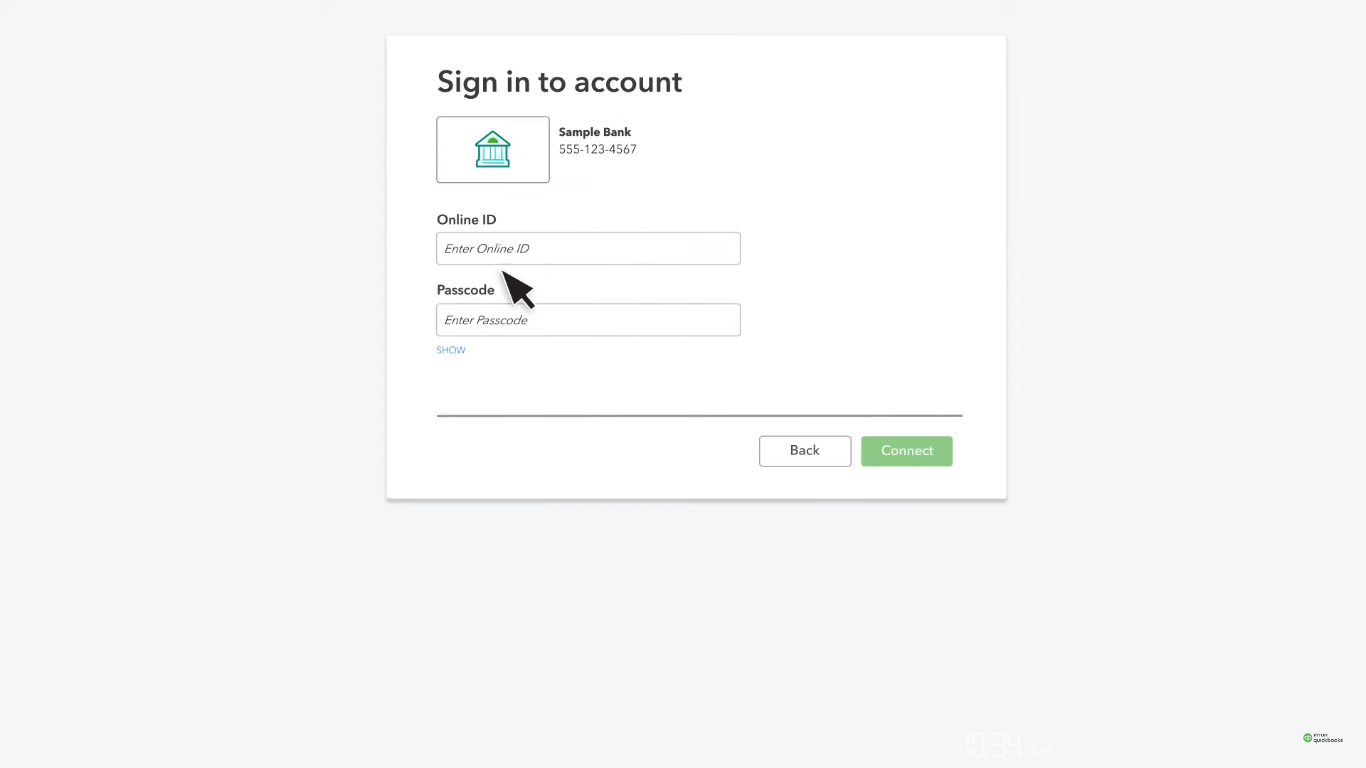Image resolution: width=1366 pixels, height=768 pixels.
Task: Toggle passcode visibility with the SHOW control
Action: (x=450, y=349)
